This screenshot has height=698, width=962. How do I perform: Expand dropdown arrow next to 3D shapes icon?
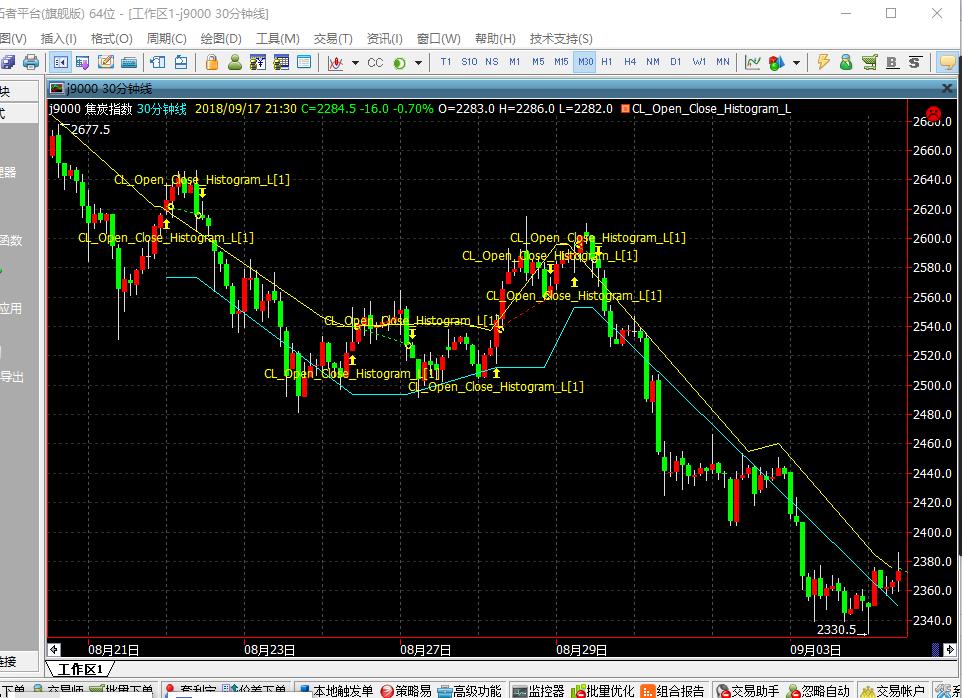[796, 63]
